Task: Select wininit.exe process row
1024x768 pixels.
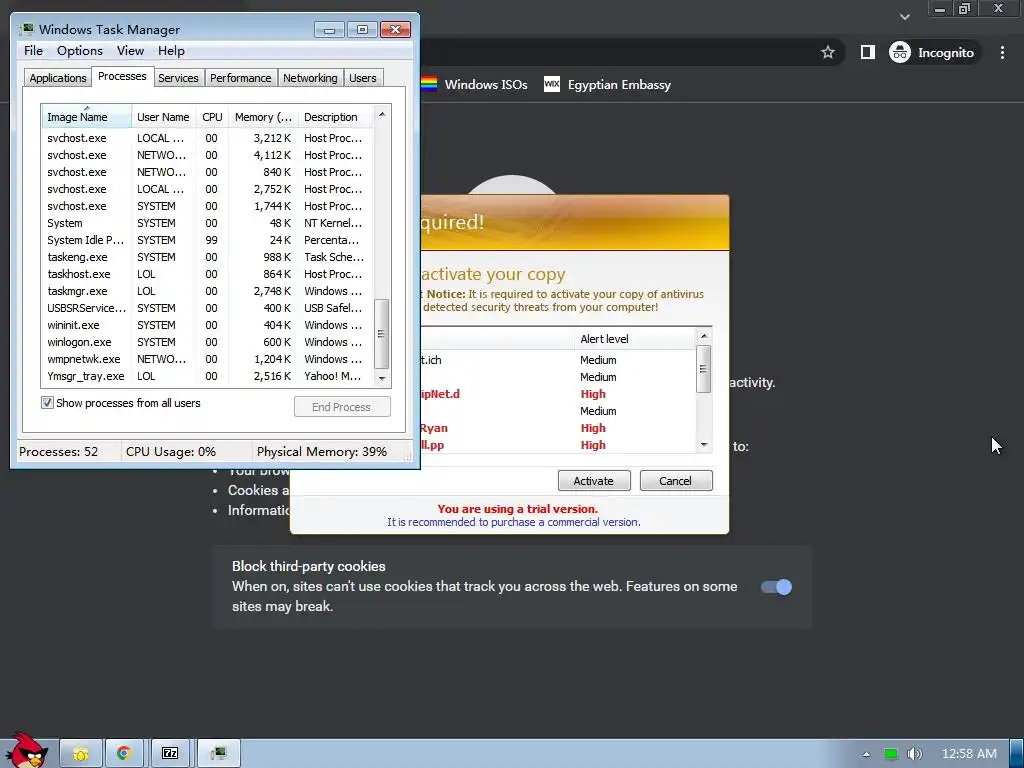Action: point(206,325)
